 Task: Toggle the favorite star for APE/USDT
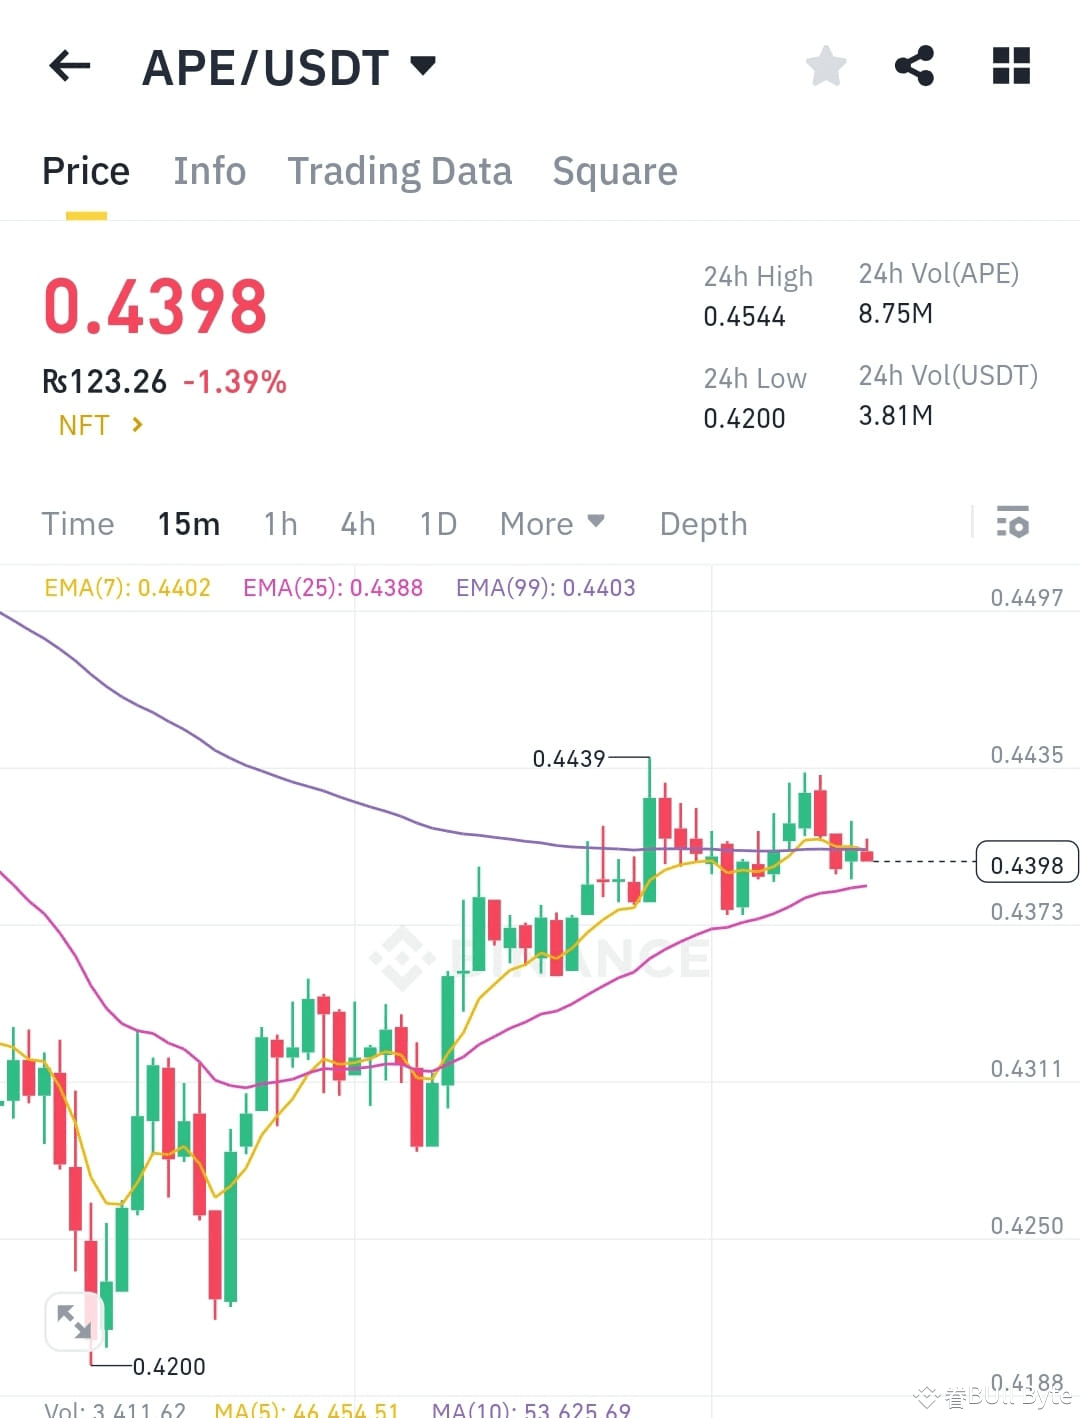(825, 65)
